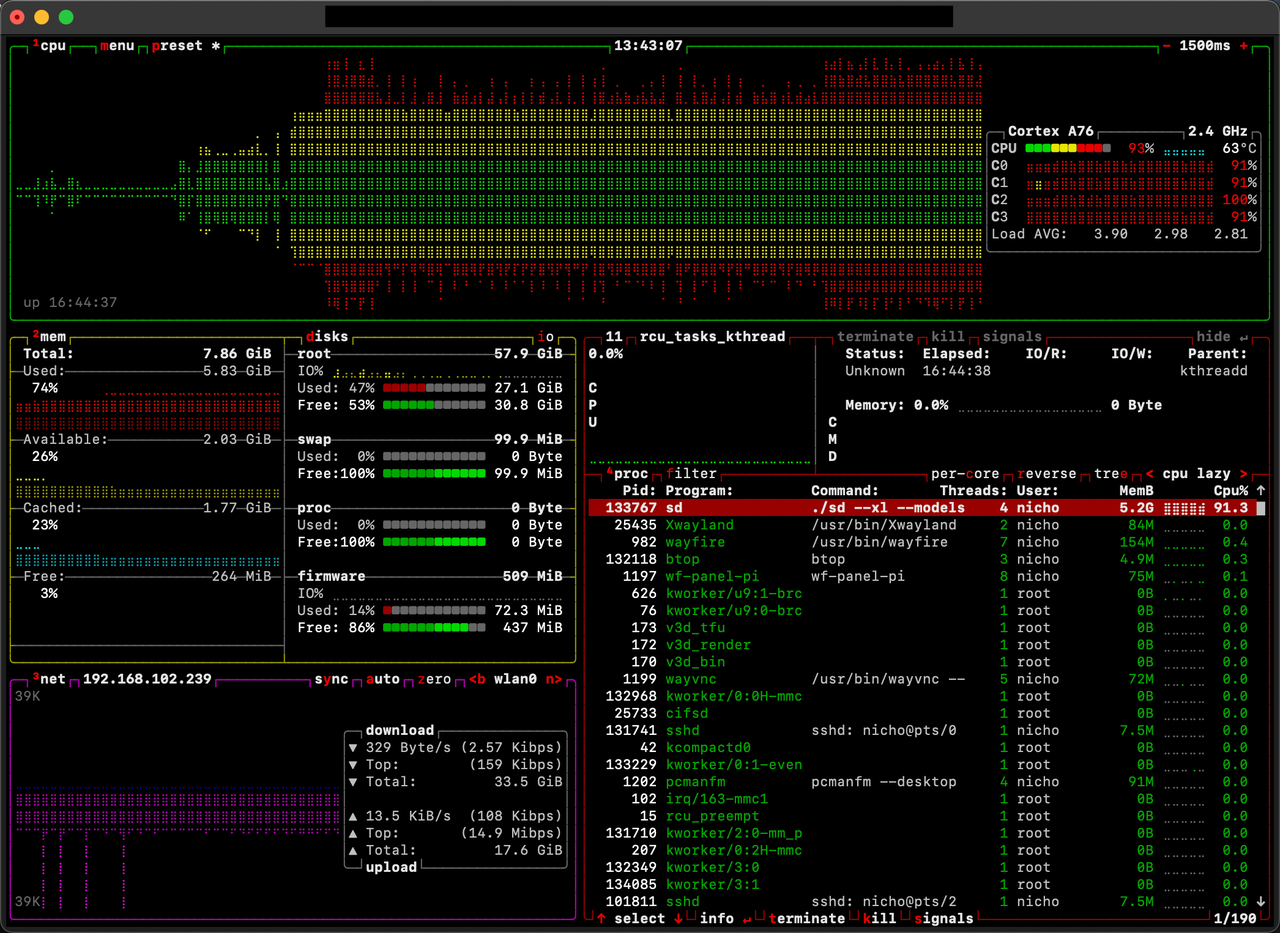Click the Pid: column header

(x=640, y=491)
